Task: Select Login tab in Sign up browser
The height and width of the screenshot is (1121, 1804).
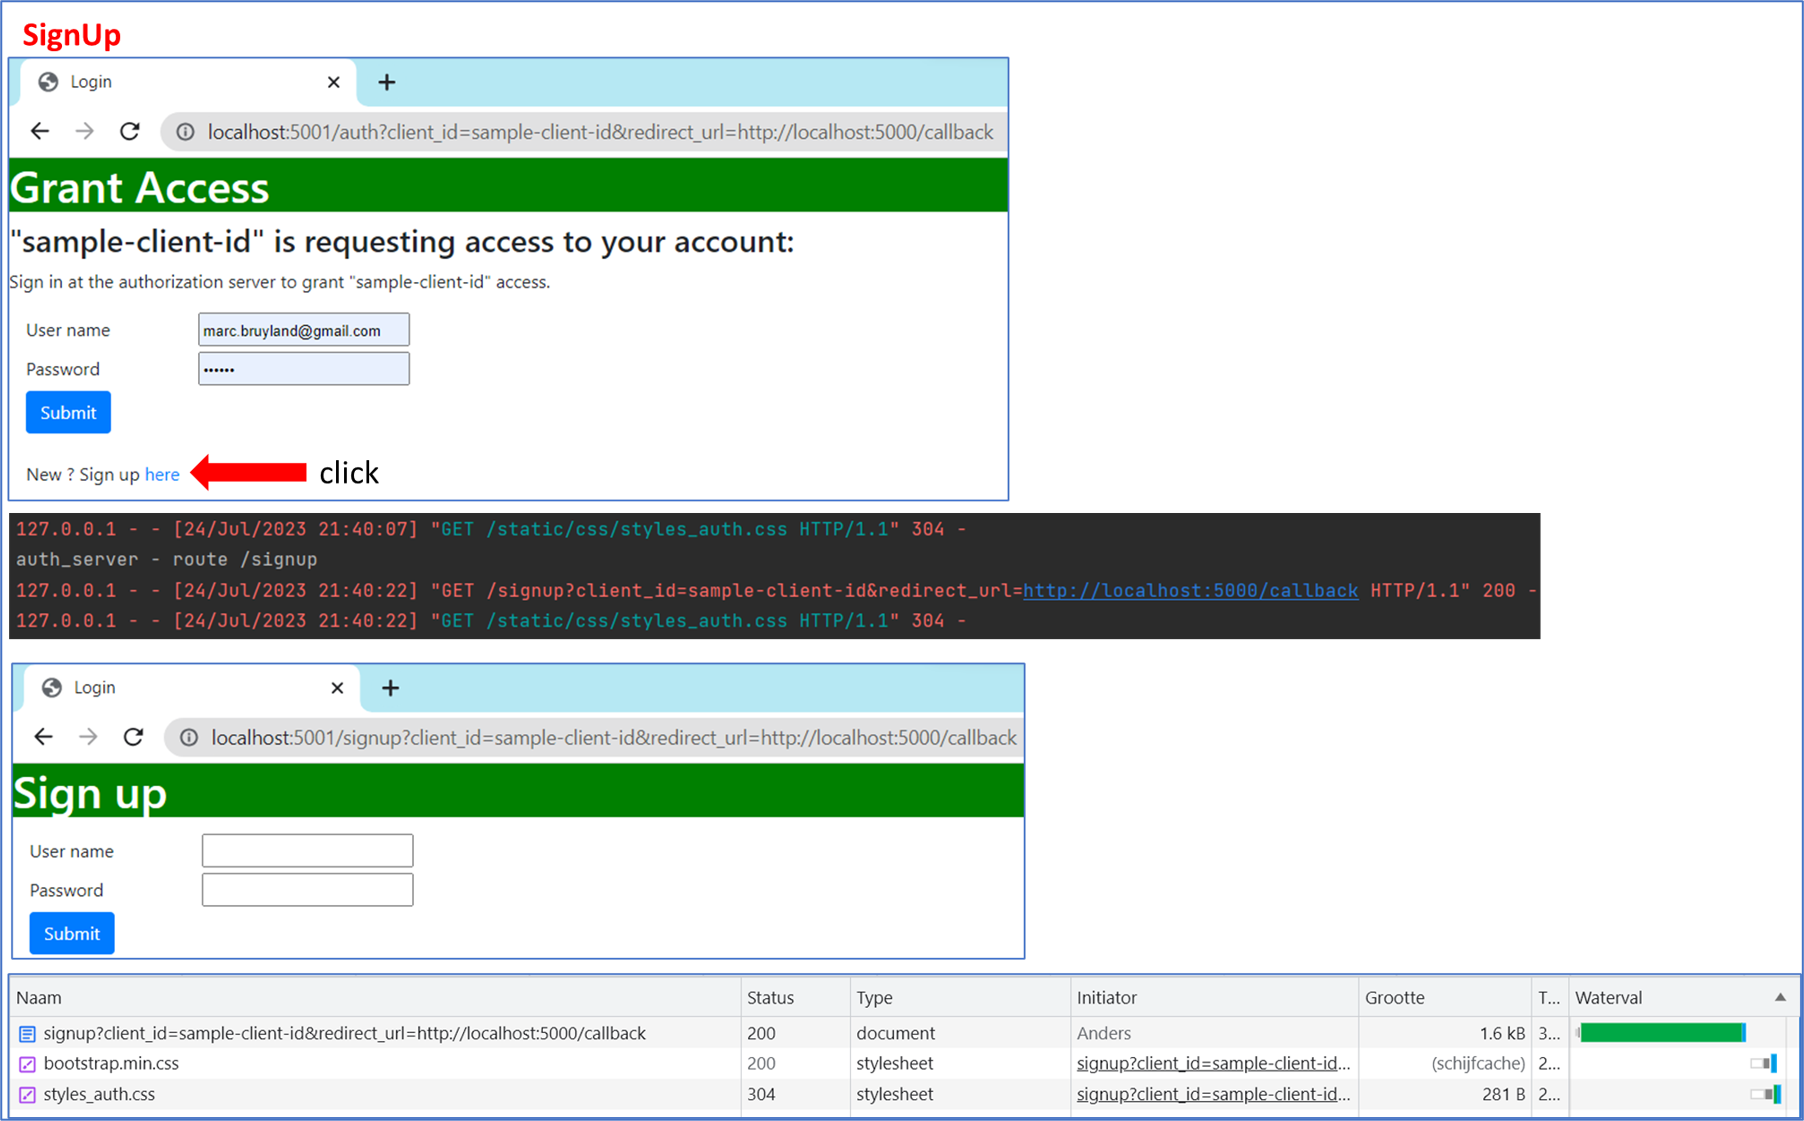Action: coord(192,688)
